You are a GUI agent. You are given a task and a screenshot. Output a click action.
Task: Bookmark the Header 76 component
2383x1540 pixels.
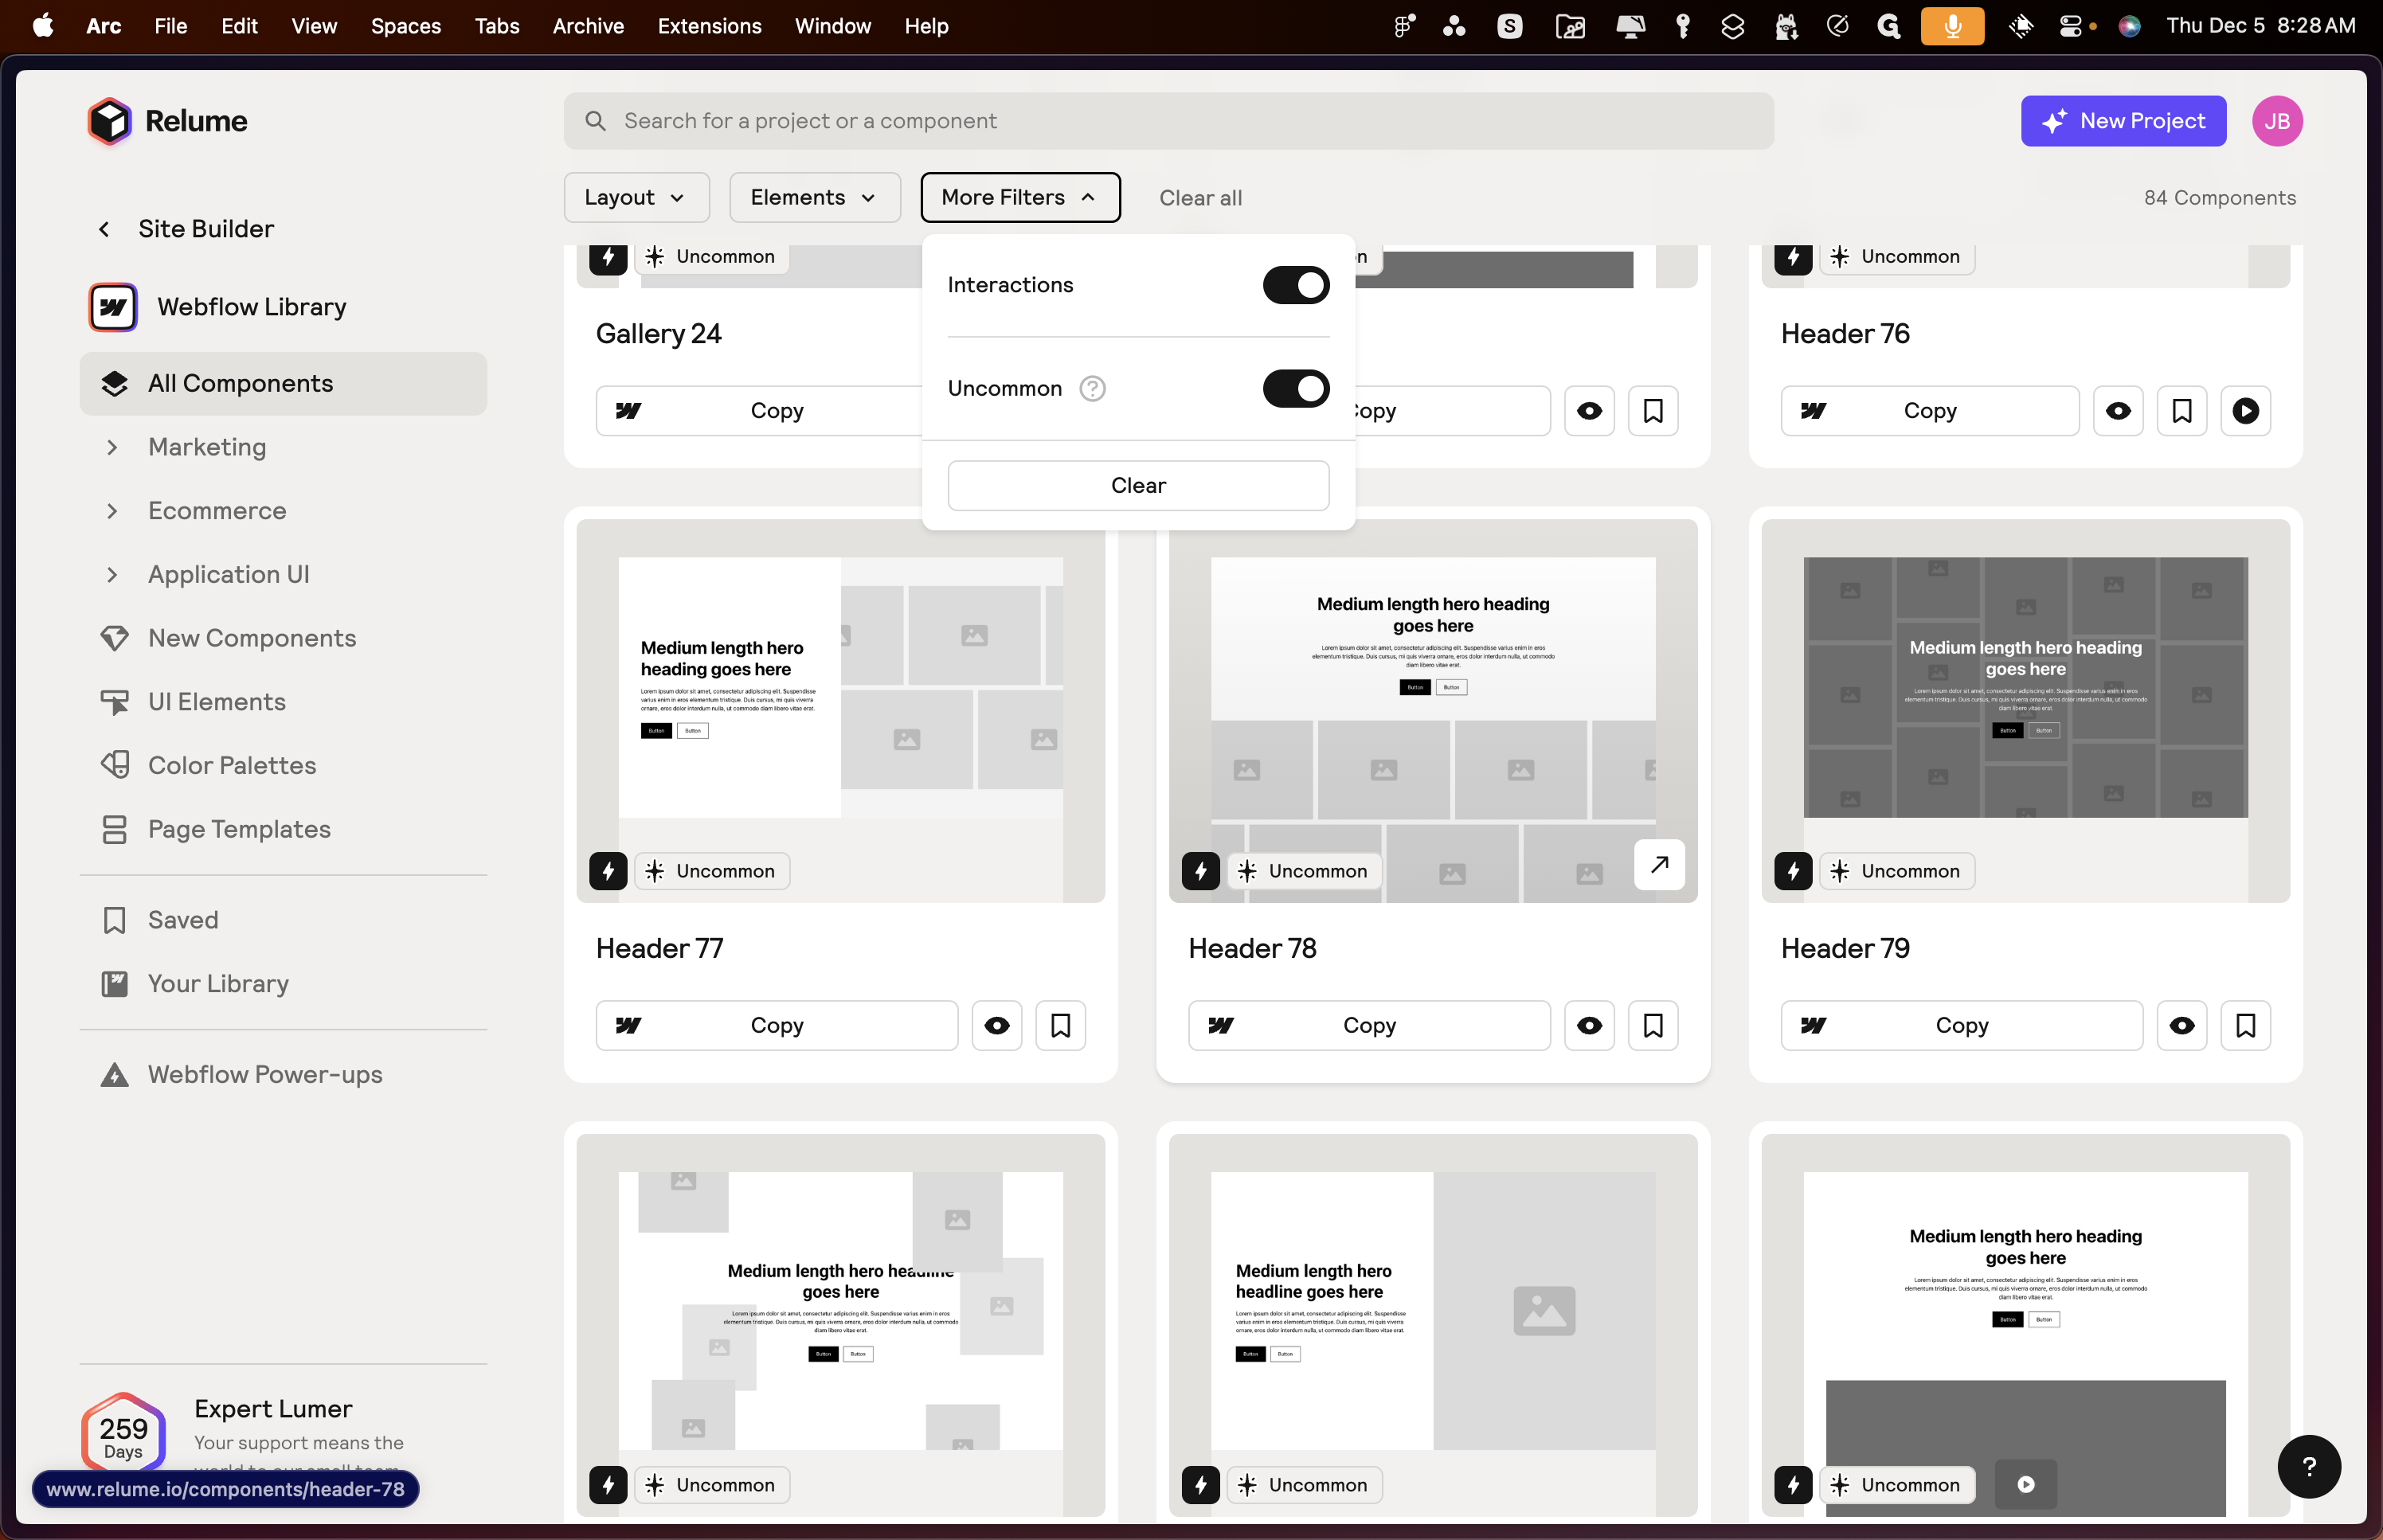coord(2181,411)
